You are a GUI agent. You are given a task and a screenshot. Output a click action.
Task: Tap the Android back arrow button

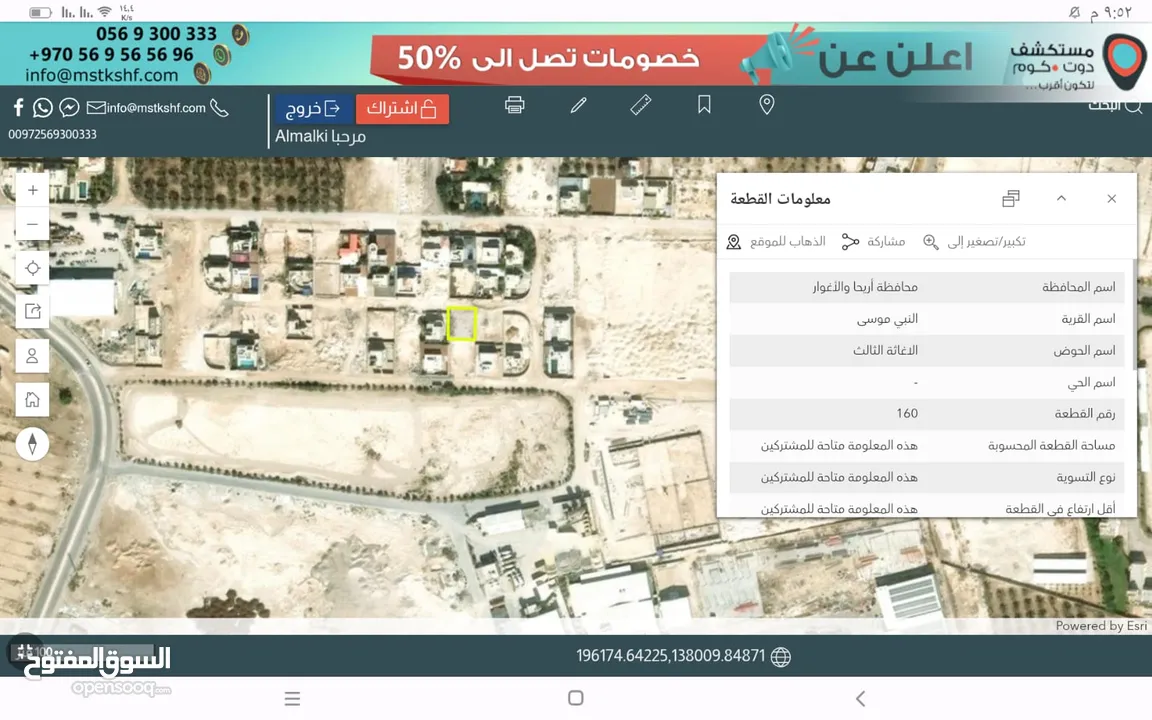[860, 698]
